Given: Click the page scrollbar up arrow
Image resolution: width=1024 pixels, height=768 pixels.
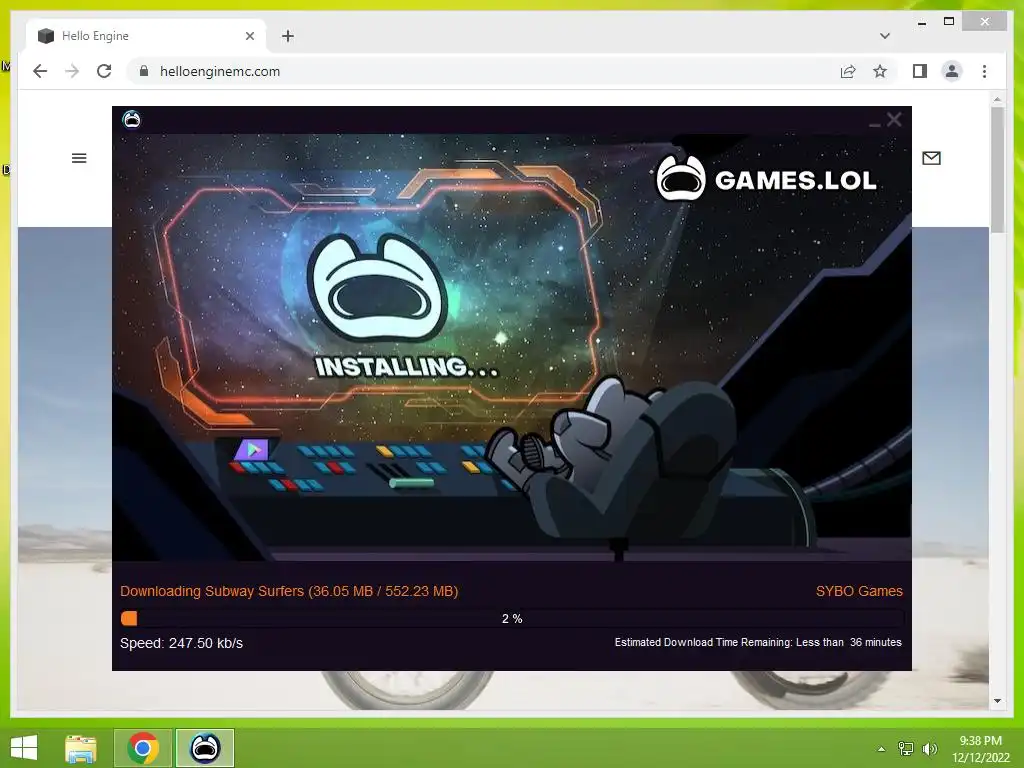Looking at the screenshot, I should point(997,100).
